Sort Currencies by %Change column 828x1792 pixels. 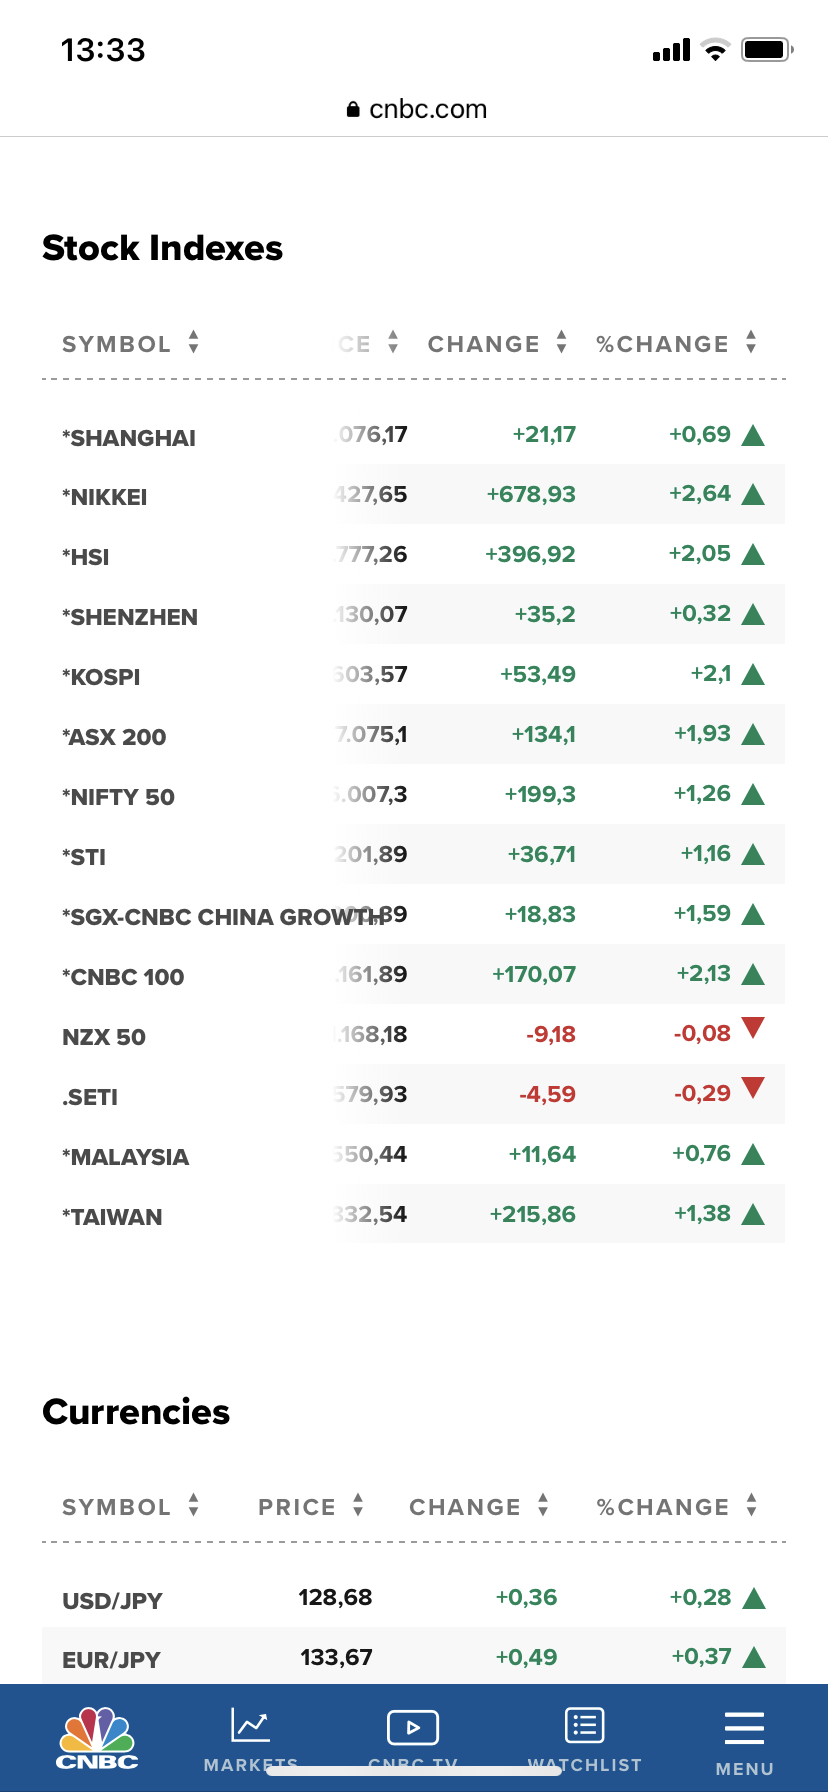pos(676,1507)
